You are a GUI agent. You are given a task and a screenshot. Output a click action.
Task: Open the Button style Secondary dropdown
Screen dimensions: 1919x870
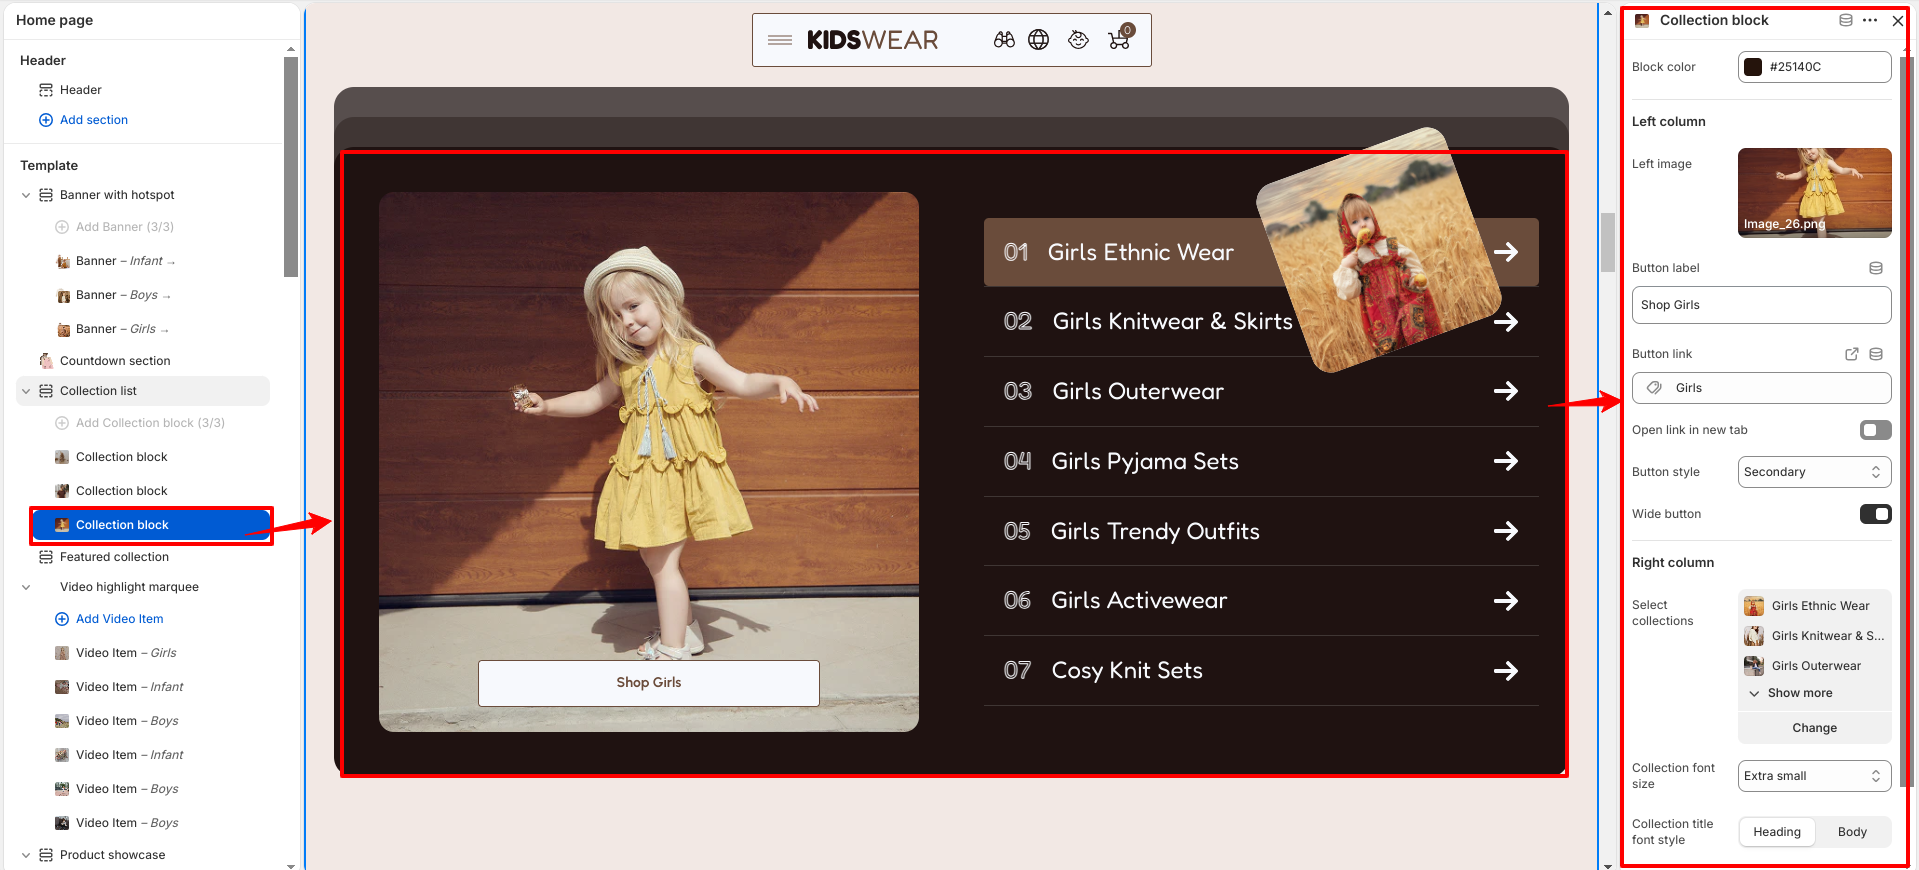pos(1814,472)
